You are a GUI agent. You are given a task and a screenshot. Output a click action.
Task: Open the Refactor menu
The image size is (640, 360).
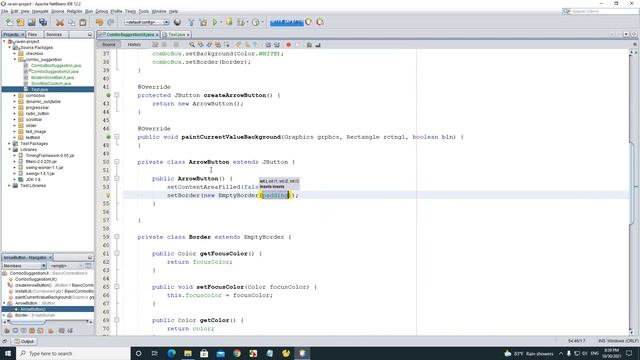point(74,11)
